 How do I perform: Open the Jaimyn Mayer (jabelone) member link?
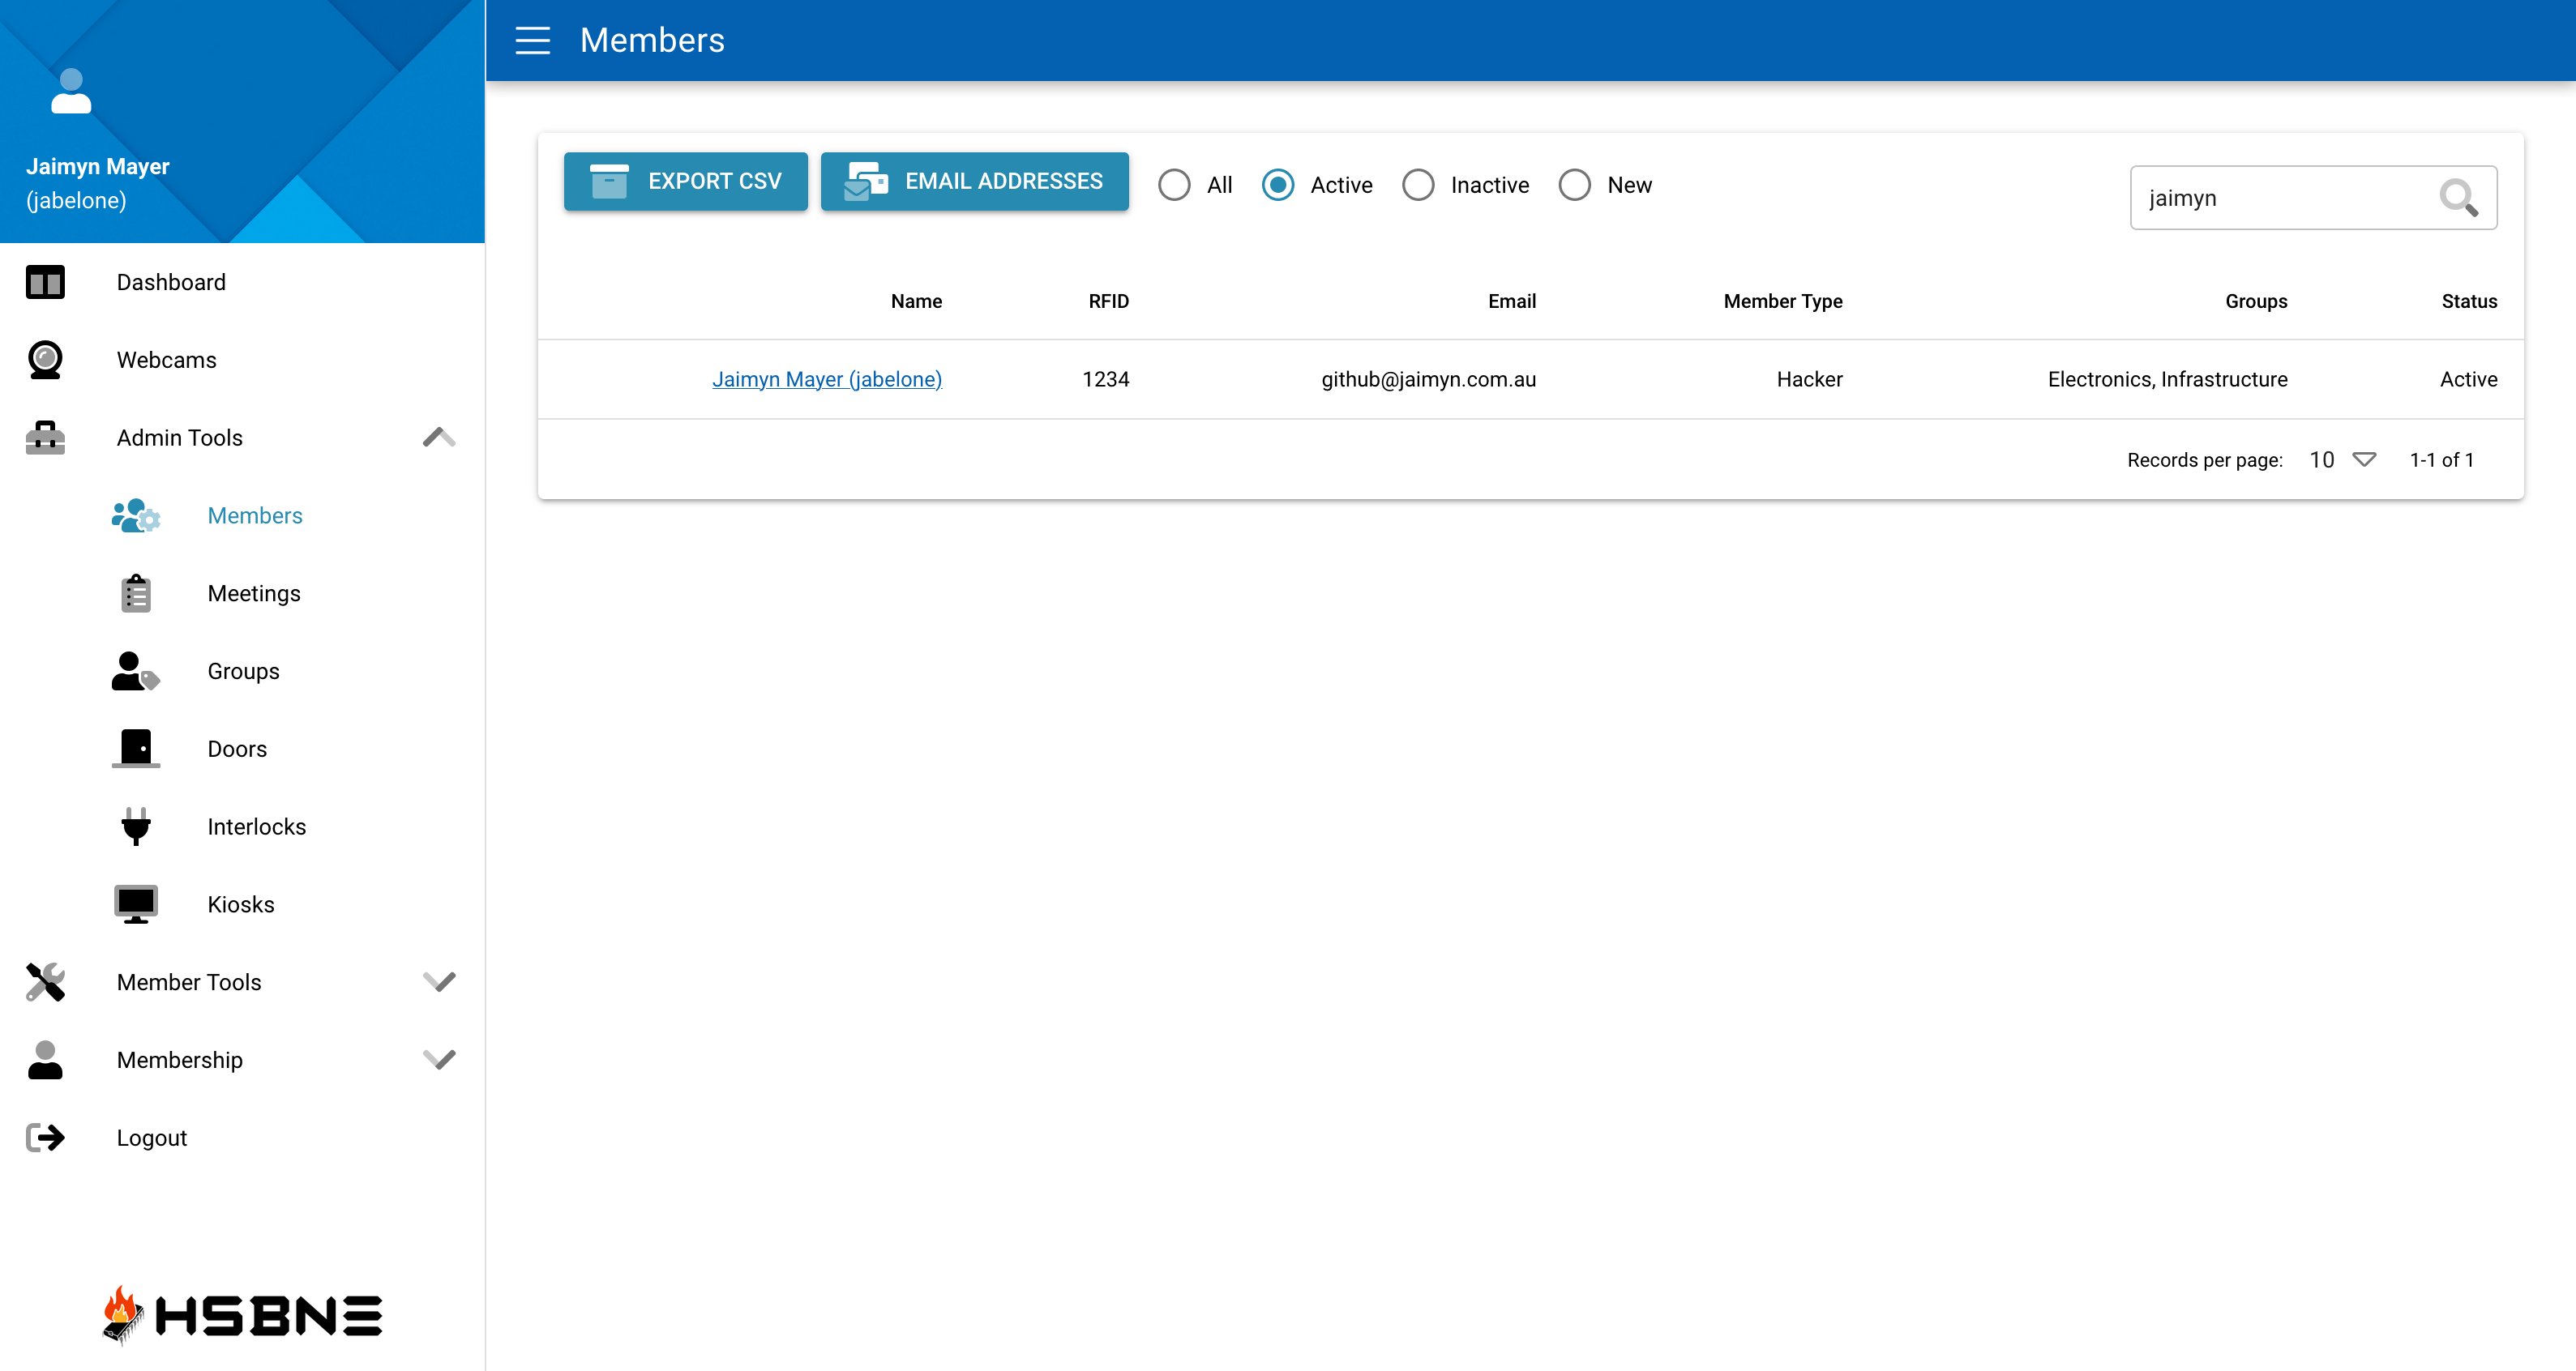826,379
